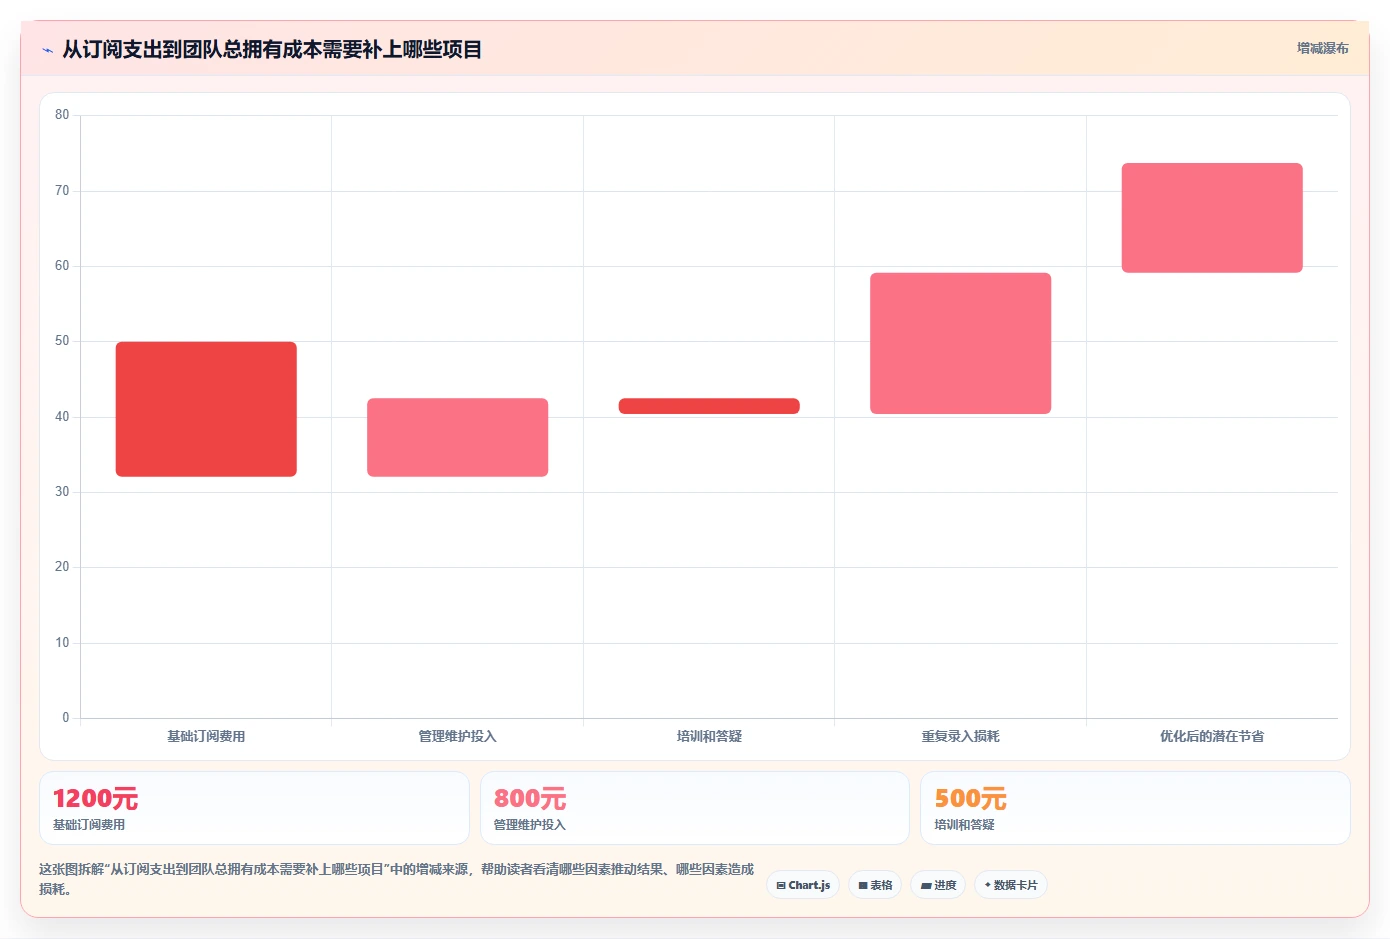Open the 1200元 基础订阅费用 card
This screenshot has height=939, width=1390.
[254, 808]
